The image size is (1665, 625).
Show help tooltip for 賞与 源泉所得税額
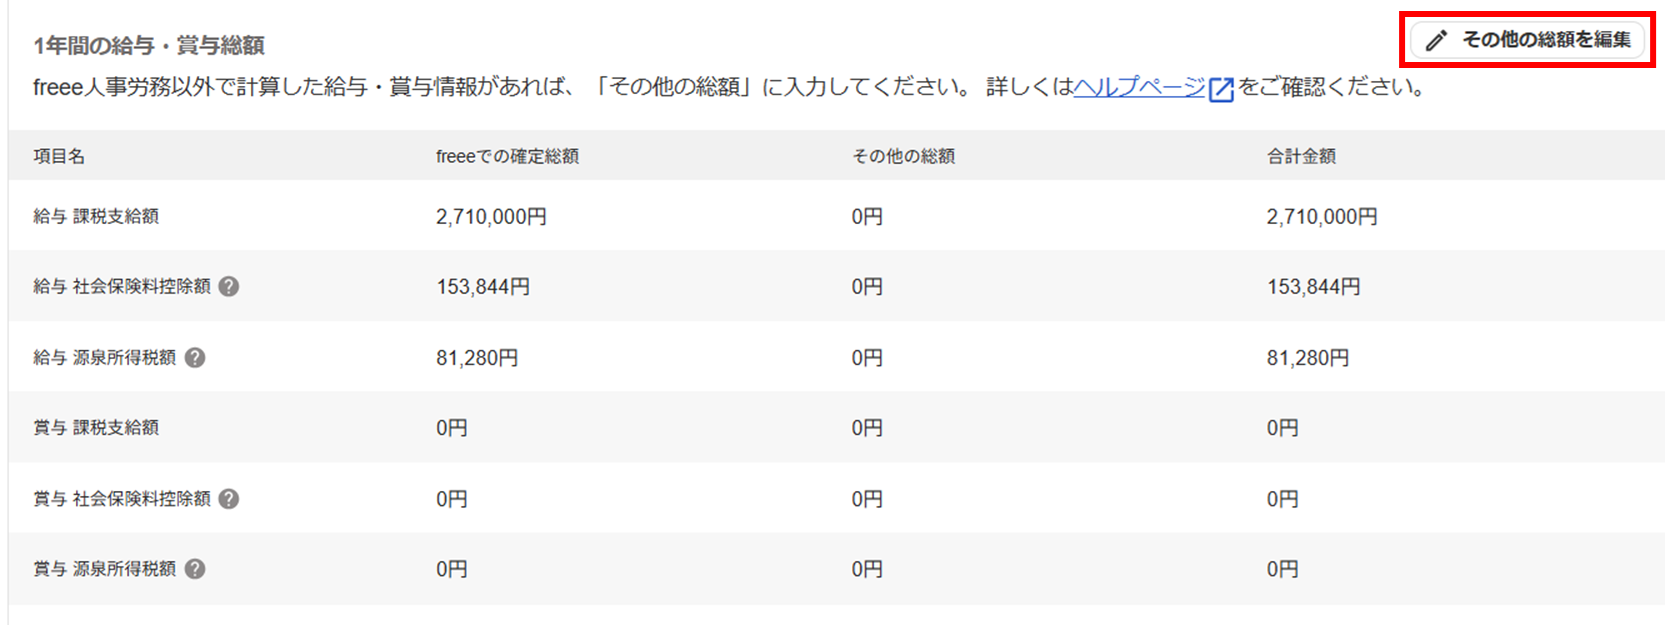click(195, 569)
